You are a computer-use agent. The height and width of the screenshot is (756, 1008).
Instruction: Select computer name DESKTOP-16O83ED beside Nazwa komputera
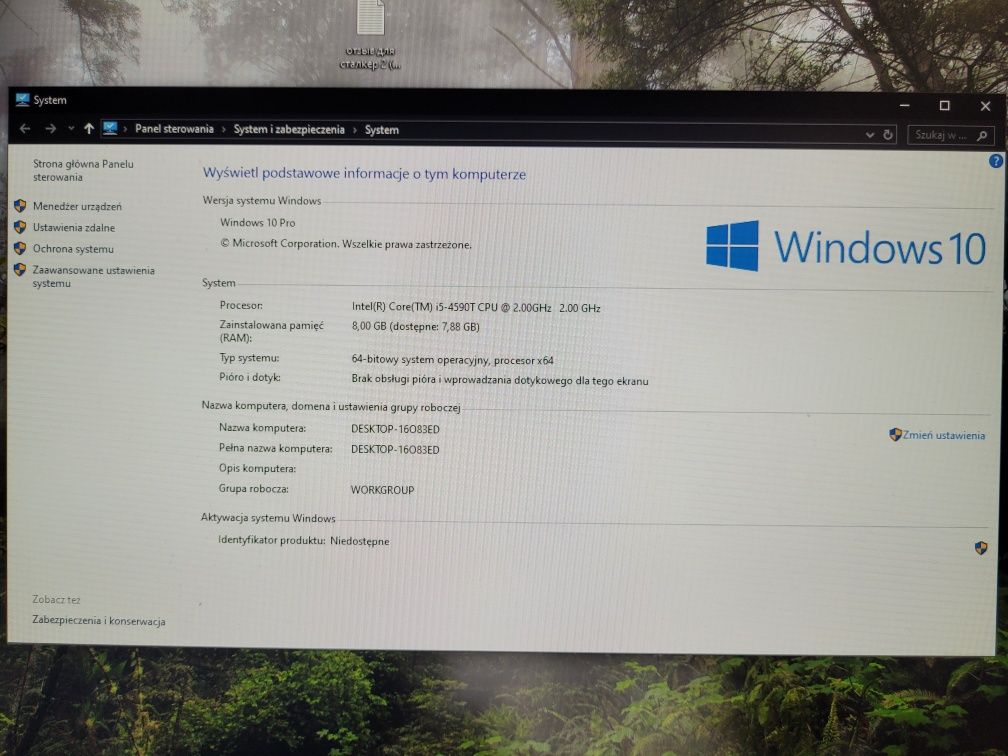tap(395, 429)
